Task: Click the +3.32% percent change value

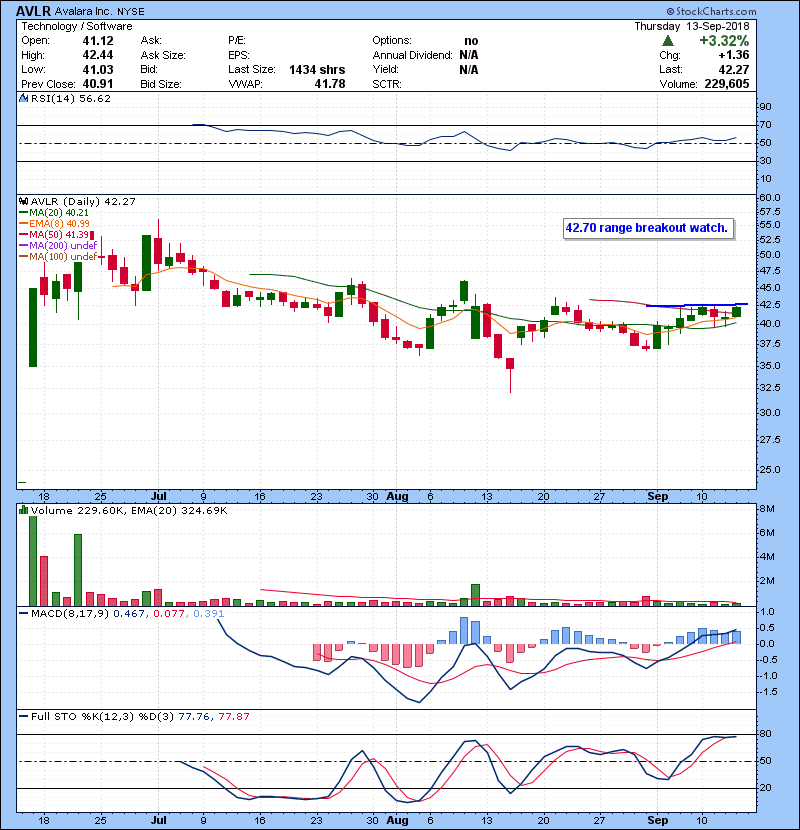Action: 724,41
